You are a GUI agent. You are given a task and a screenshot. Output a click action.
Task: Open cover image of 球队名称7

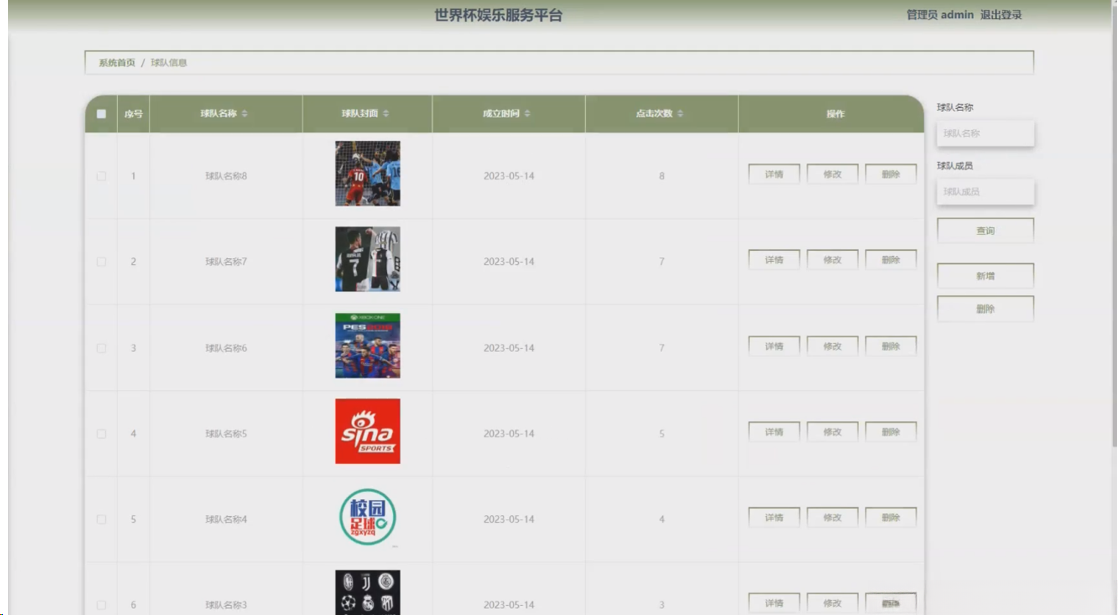(x=368, y=259)
